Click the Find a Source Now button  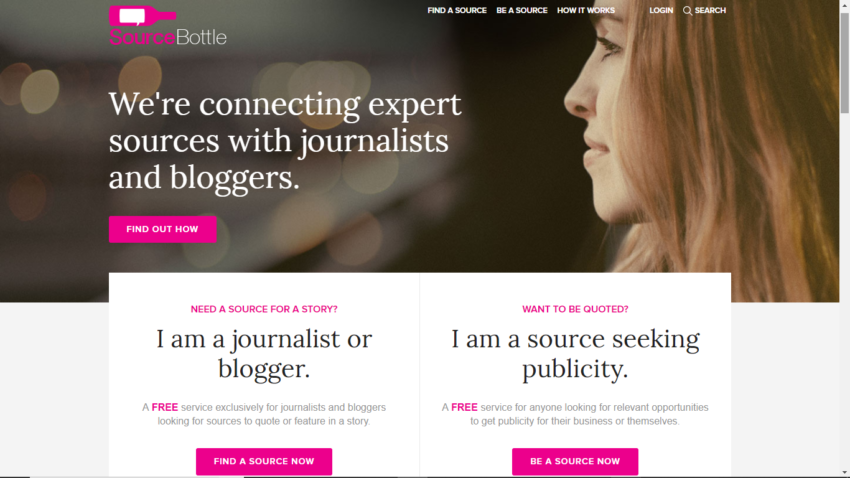pos(264,461)
